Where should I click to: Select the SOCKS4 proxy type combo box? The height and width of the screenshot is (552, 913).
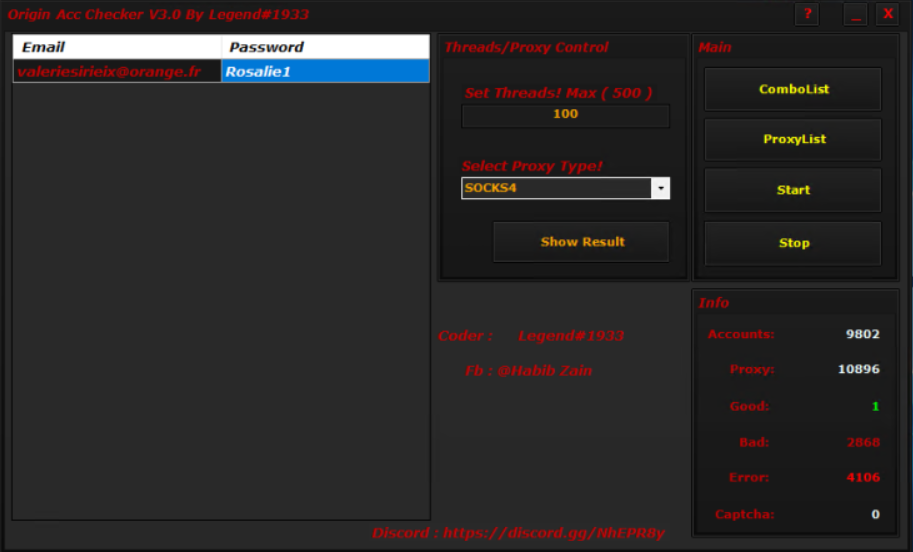click(x=565, y=188)
